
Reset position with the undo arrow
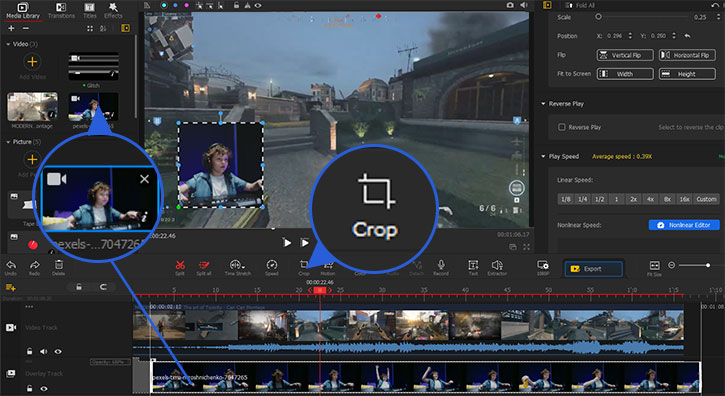tap(688, 36)
